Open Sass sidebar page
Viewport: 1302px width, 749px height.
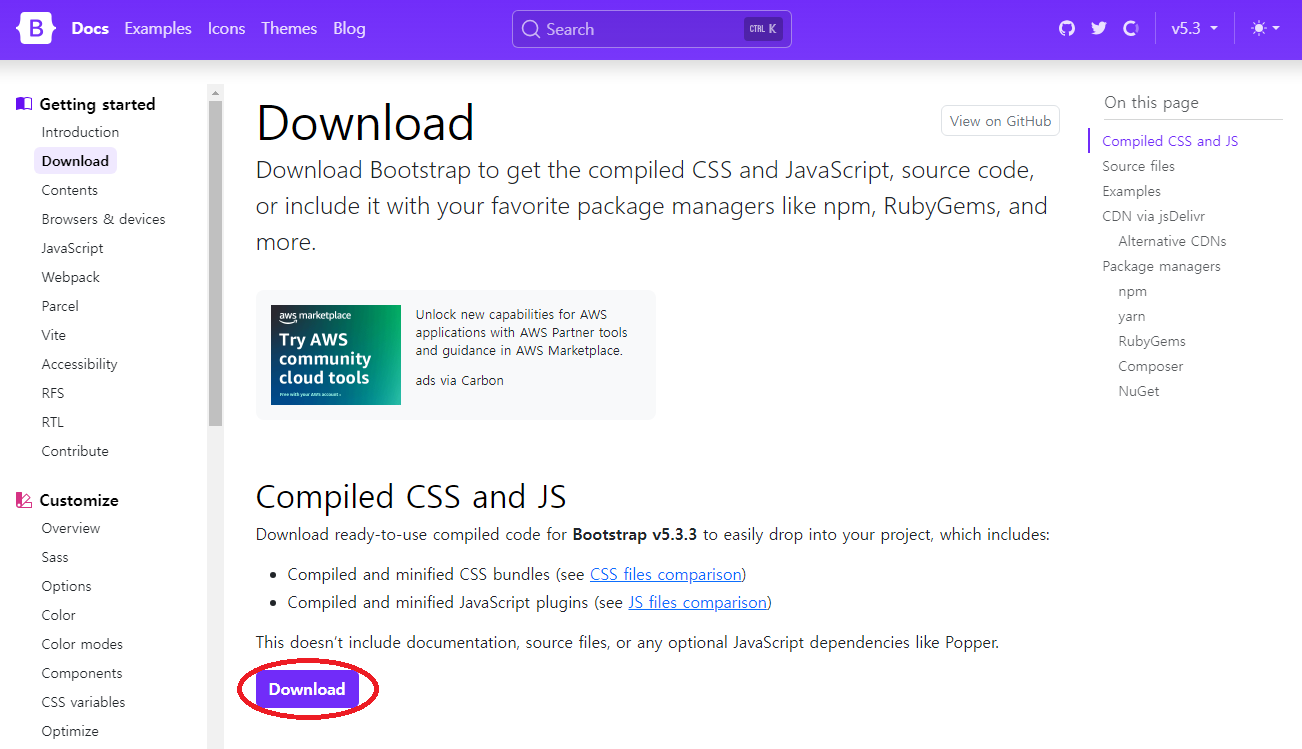55,557
